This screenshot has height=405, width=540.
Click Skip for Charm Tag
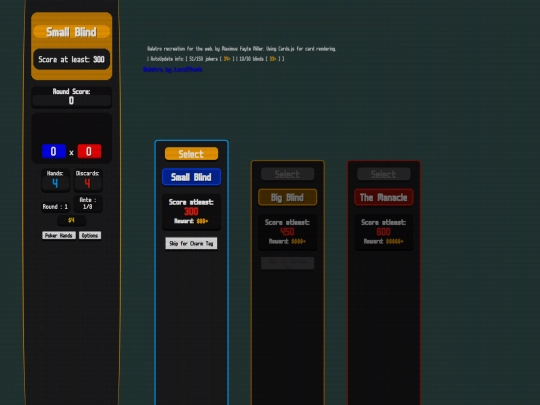[191, 243]
